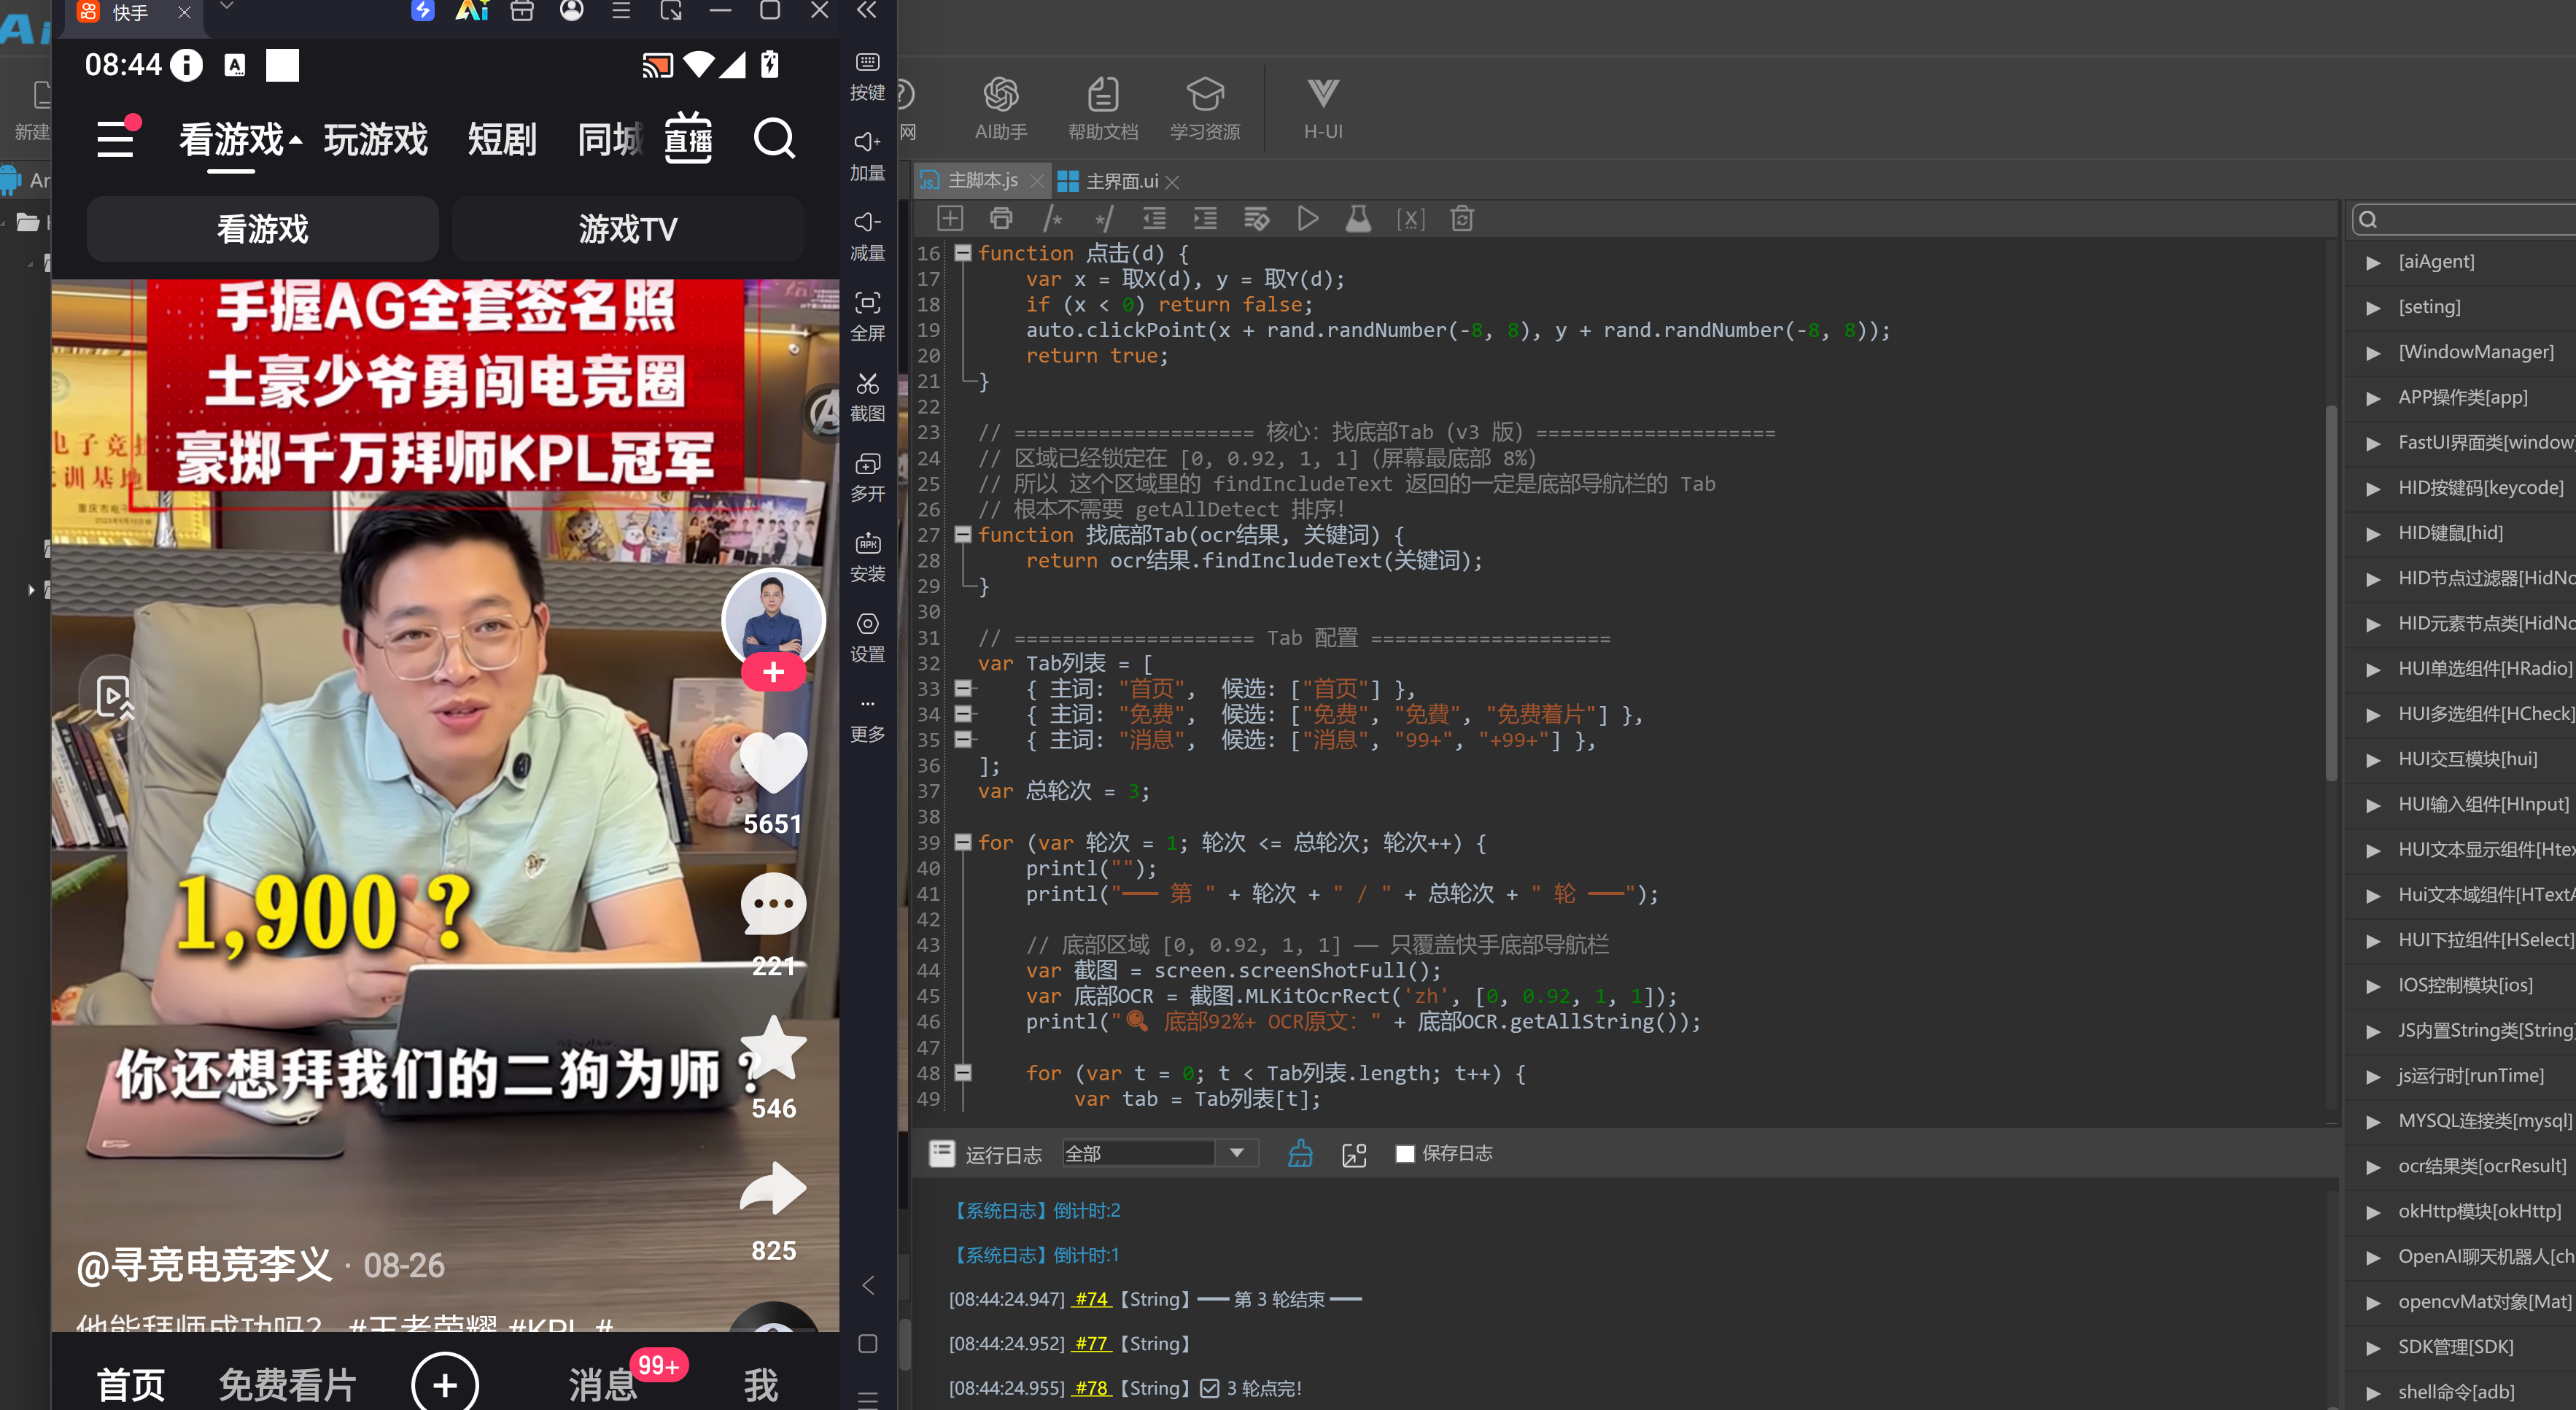Screen dimensions: 2576x1410
Task: Run script with the play triangle icon
Action: (x=1307, y=219)
